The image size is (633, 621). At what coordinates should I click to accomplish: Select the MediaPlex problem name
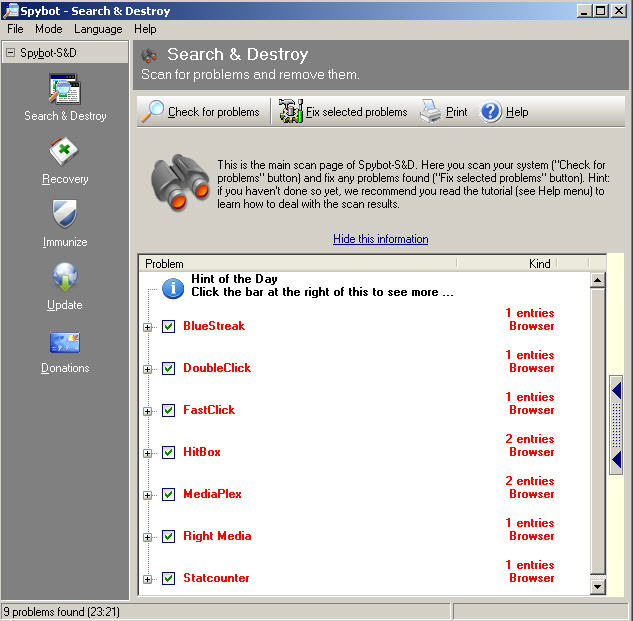pos(212,494)
